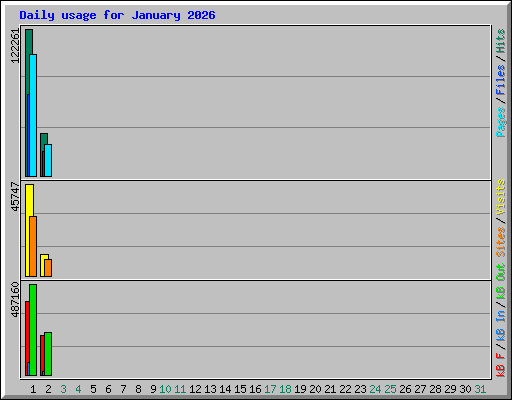The width and height of the screenshot is (512, 400).
Task: Click the 'Hits' legend label
Action: coord(501,41)
